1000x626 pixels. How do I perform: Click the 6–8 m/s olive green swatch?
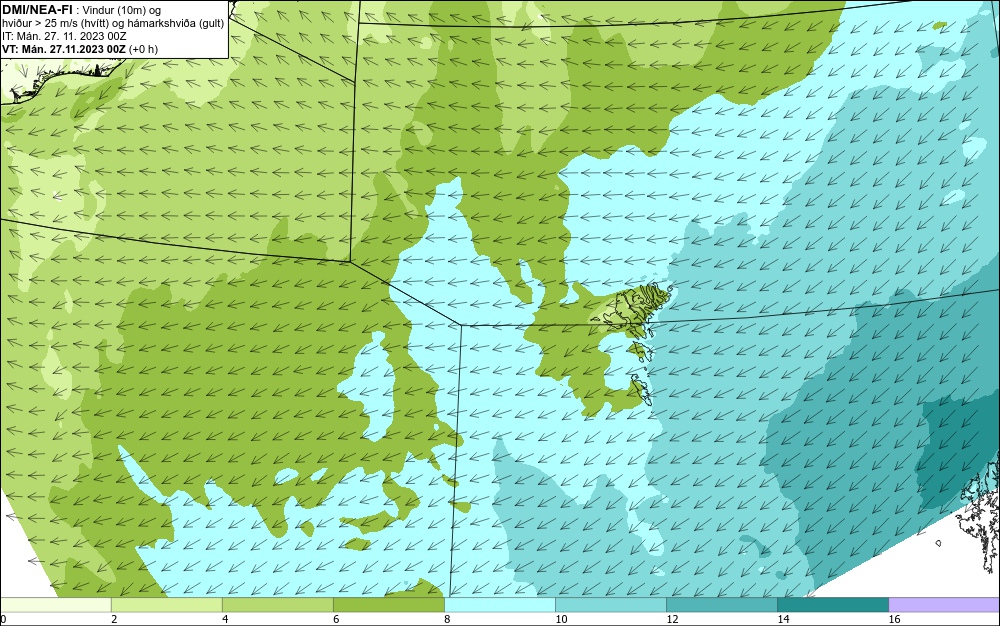[389, 604]
